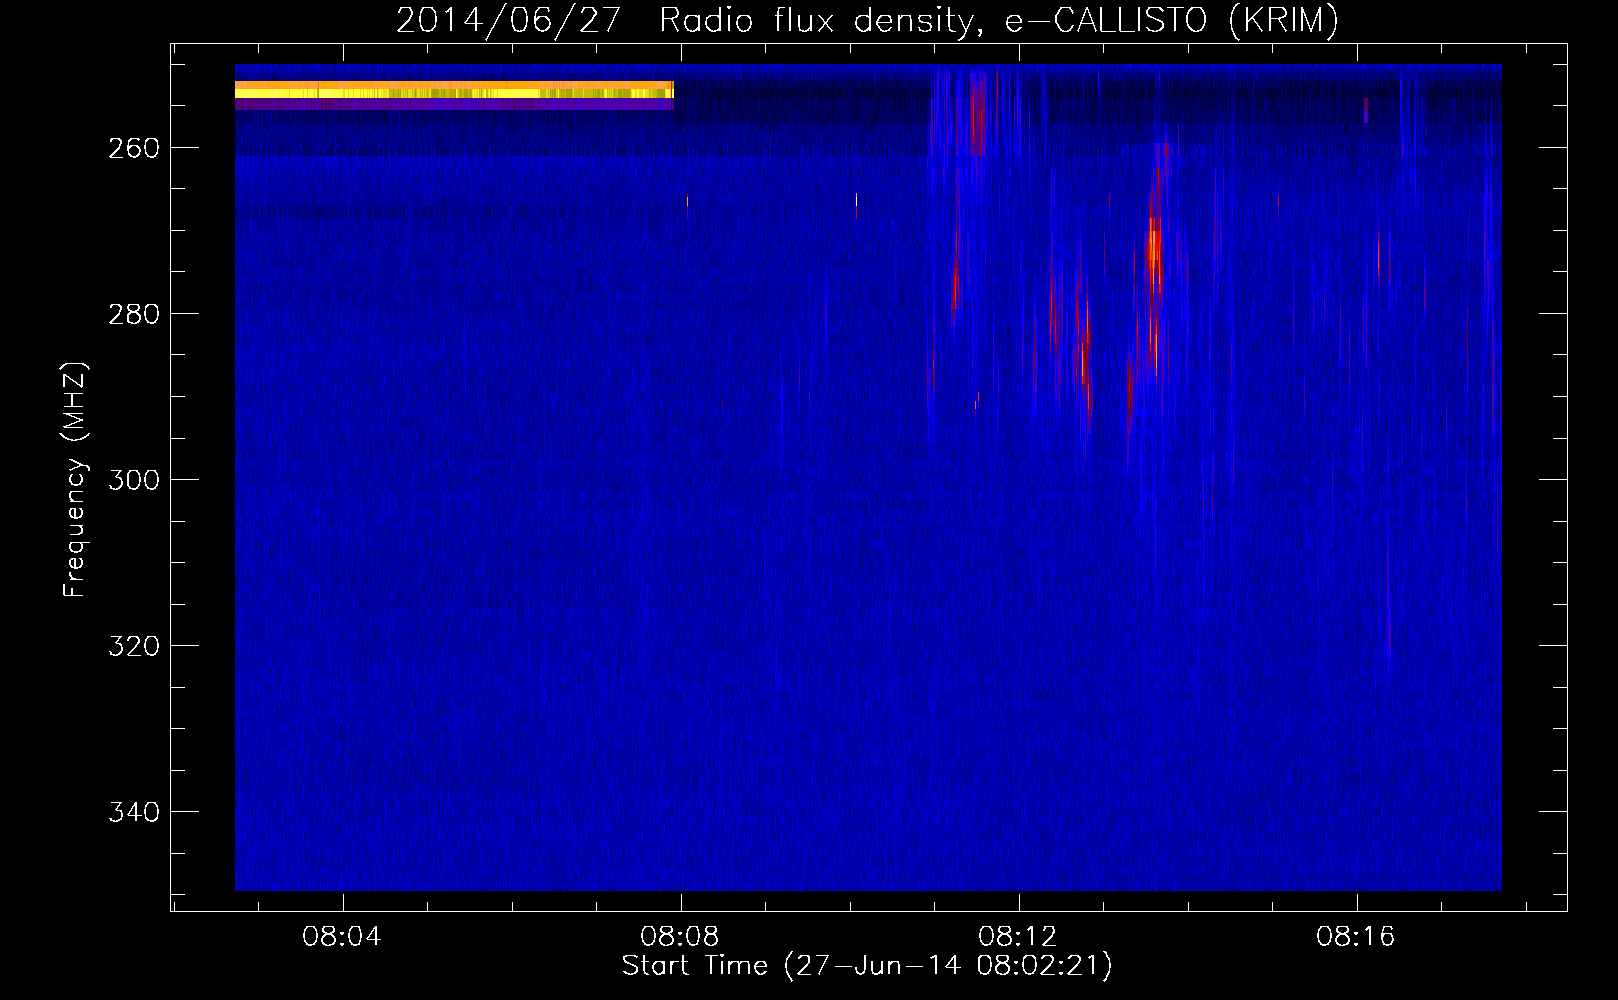The height and width of the screenshot is (1000, 1618).
Task: Click the 280 frequency tick label
Action: click(134, 314)
